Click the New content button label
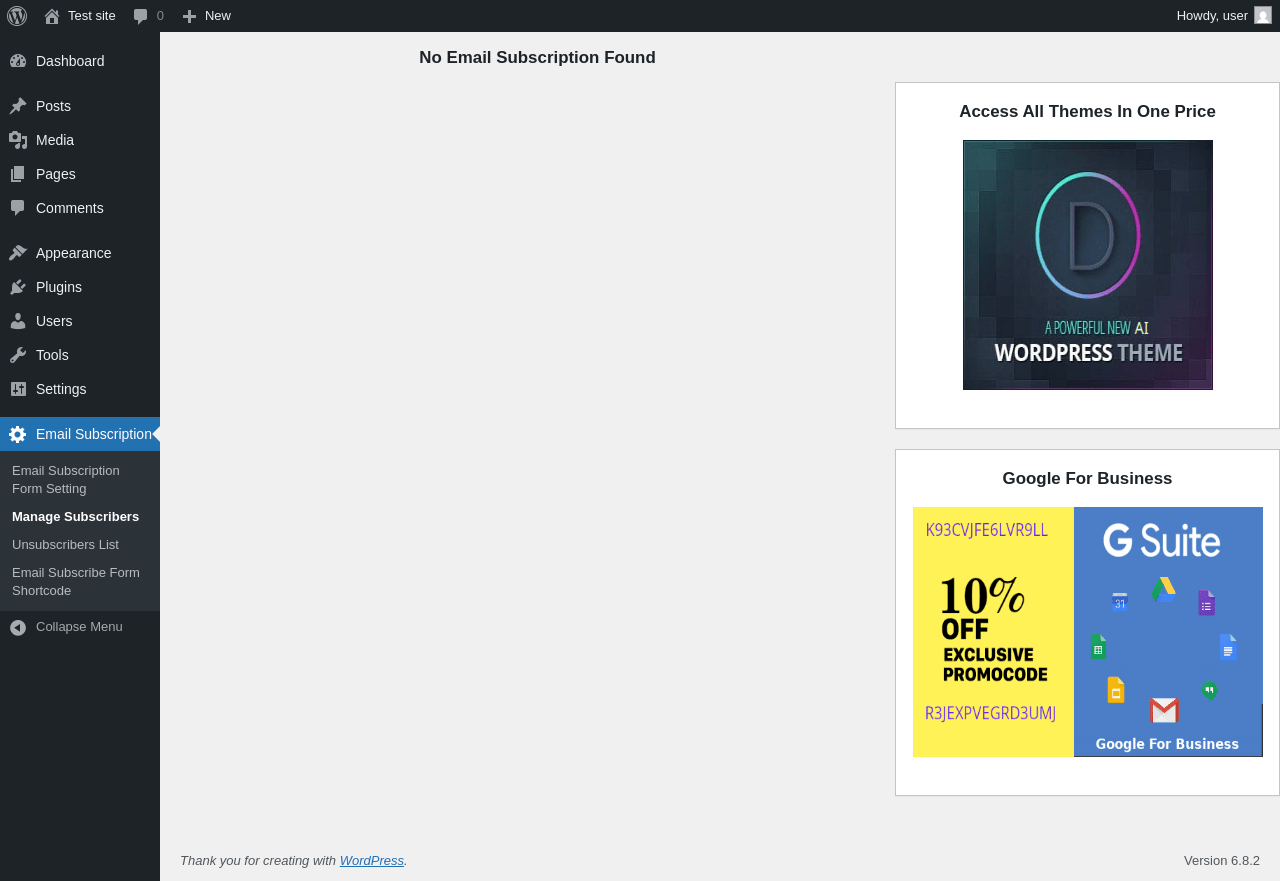Screen dimensions: 1280x881 coord(218,16)
